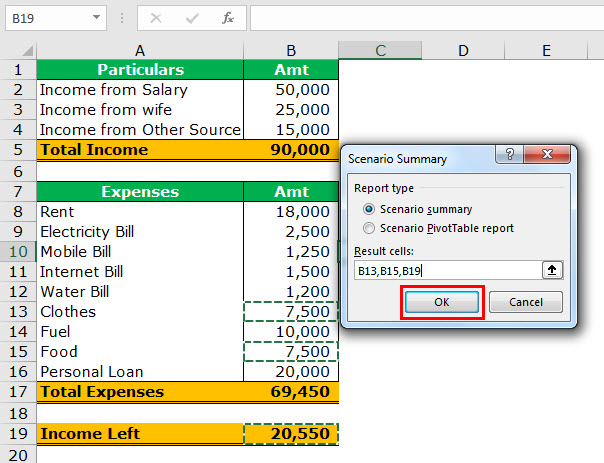
Task: Select column C header
Action: pos(380,50)
